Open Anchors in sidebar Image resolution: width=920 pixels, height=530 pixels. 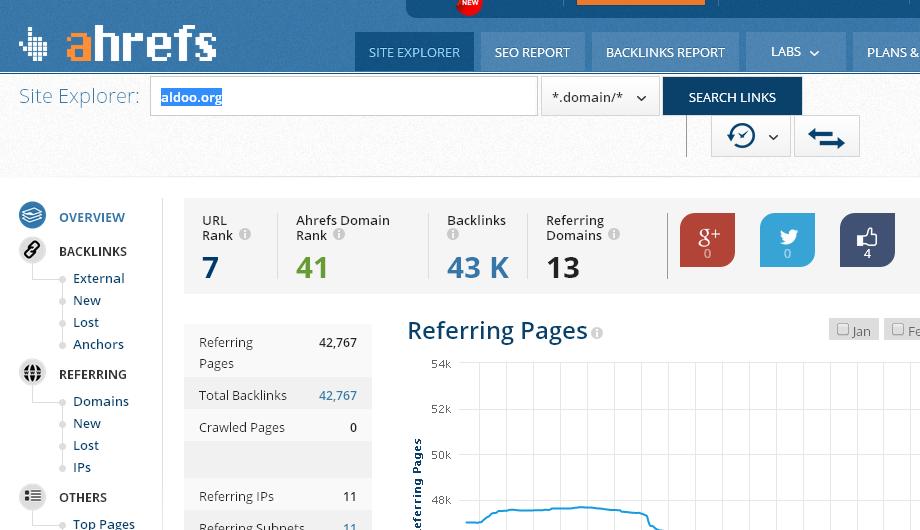pyautogui.click(x=98, y=345)
